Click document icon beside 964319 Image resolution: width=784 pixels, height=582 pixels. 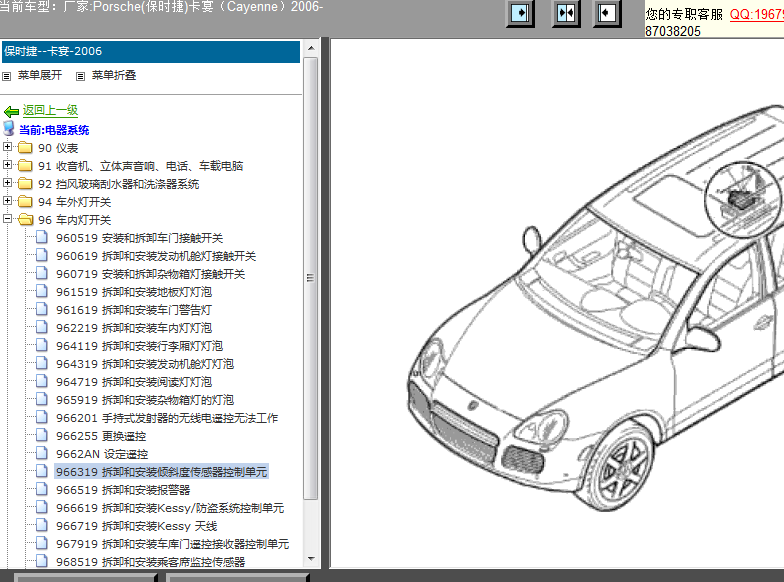click(x=42, y=363)
